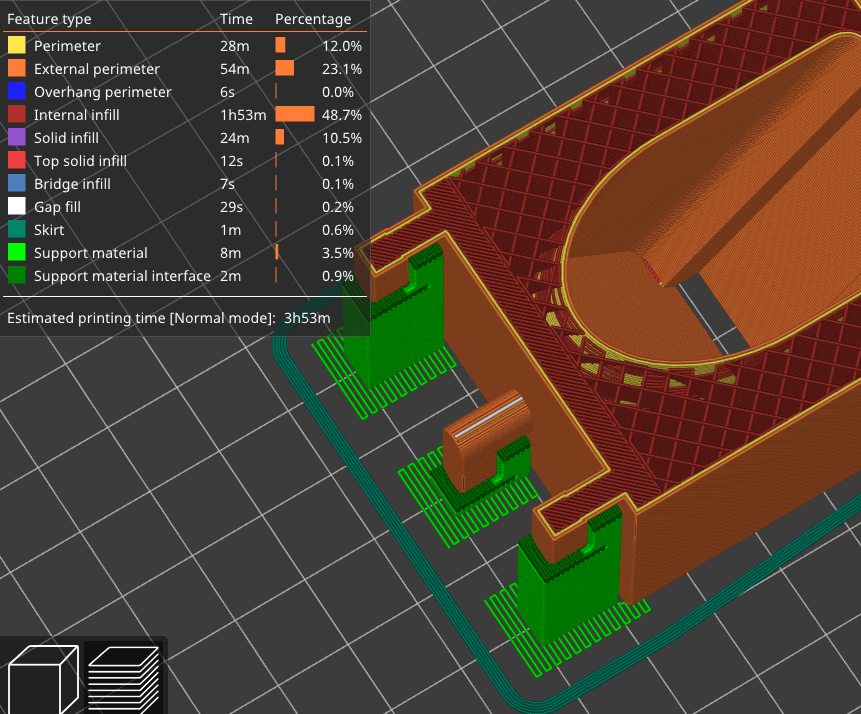Screen dimensions: 861x714
Task: Toggle Skirt feature label
Action: click(49, 230)
